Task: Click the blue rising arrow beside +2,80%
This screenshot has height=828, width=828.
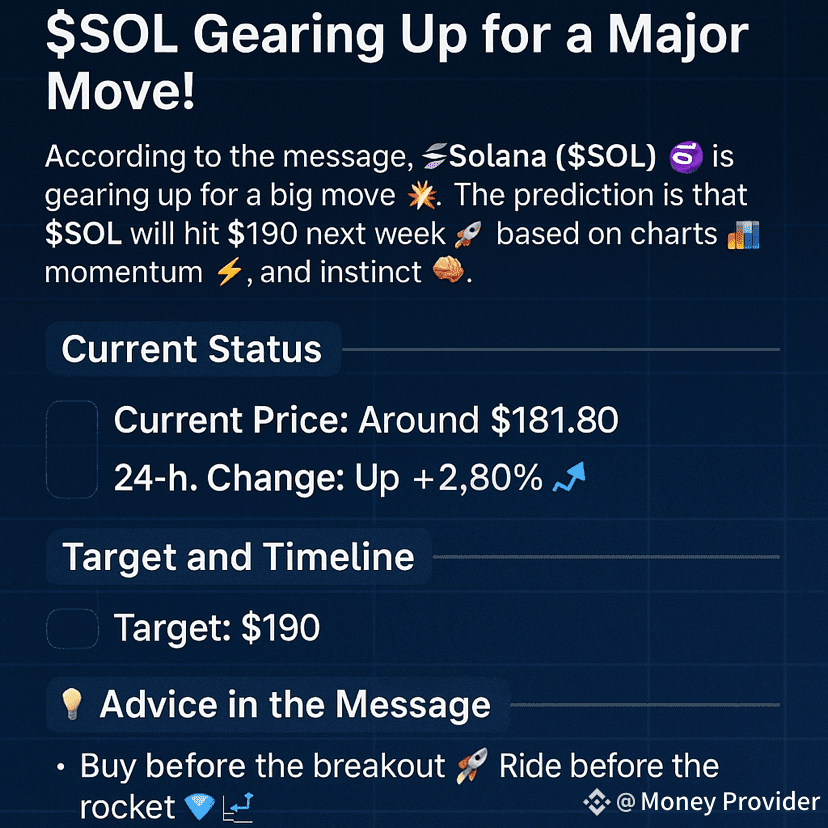Action: [x=569, y=477]
